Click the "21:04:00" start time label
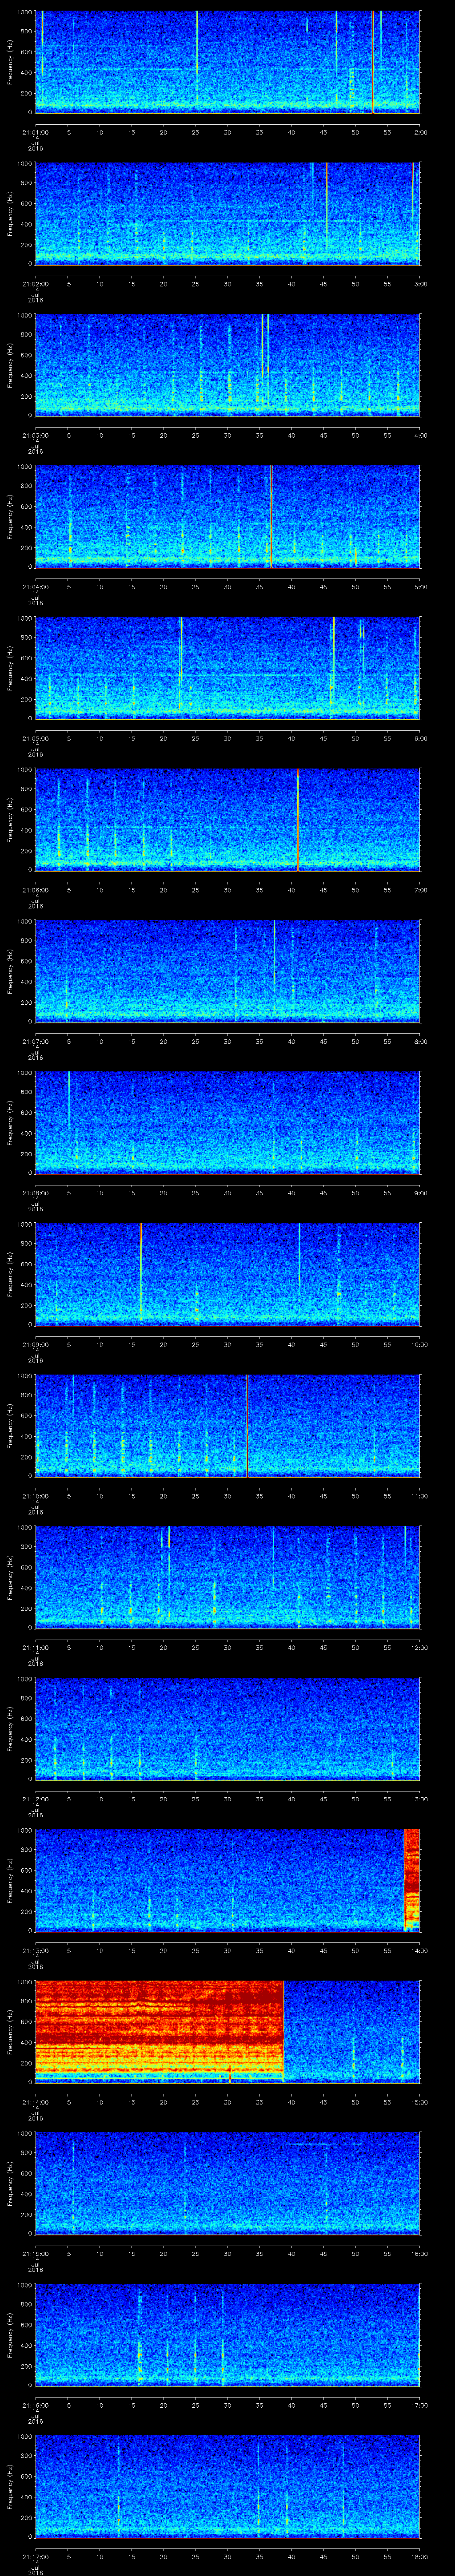This screenshot has height=2576, width=455. click(x=36, y=586)
